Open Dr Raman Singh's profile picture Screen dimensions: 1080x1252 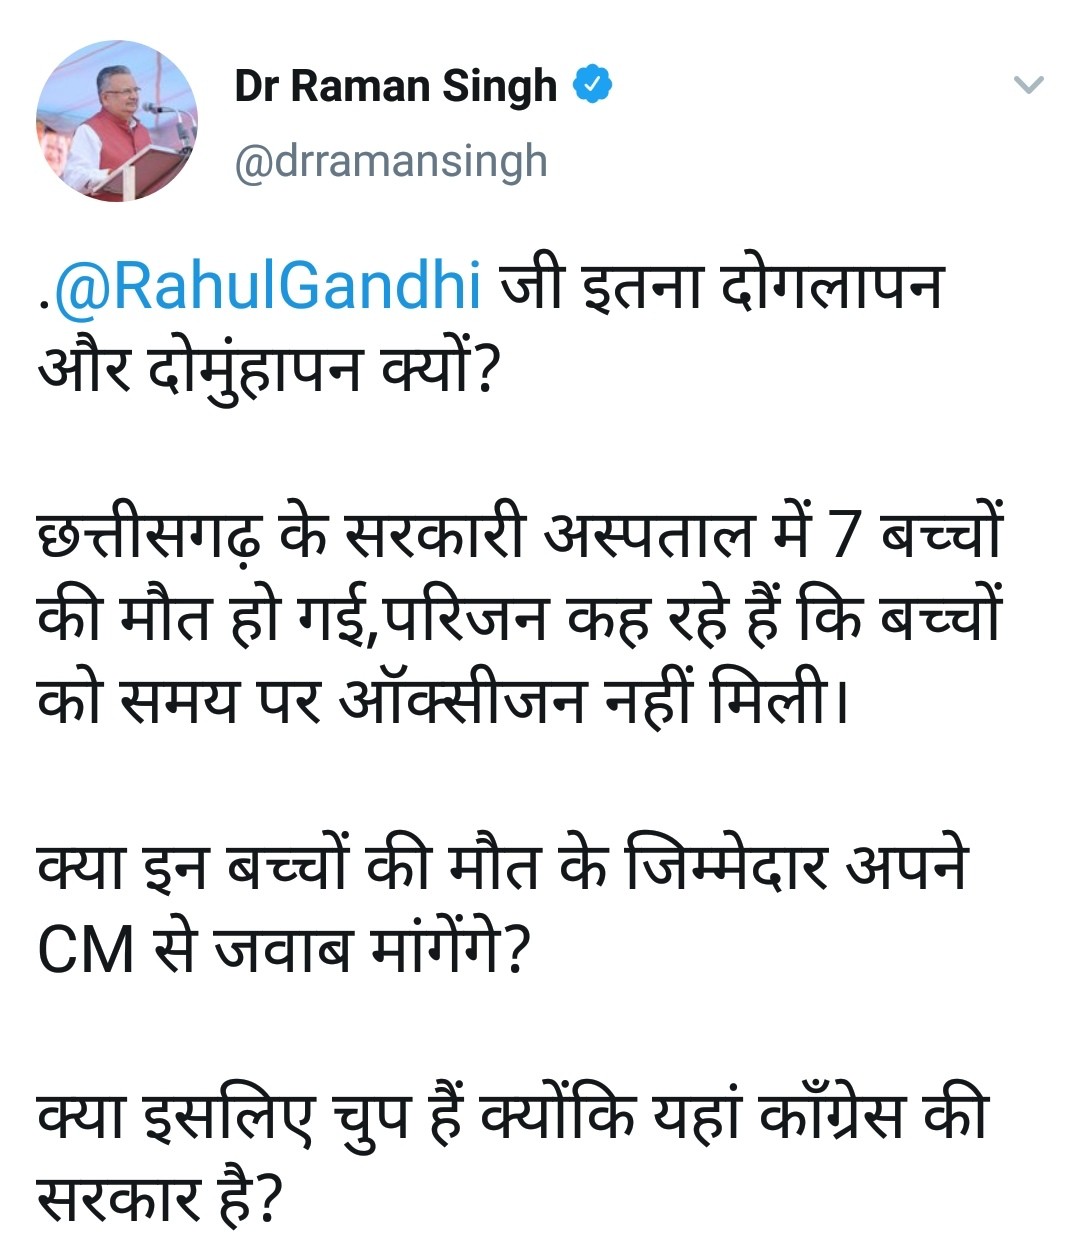(117, 121)
